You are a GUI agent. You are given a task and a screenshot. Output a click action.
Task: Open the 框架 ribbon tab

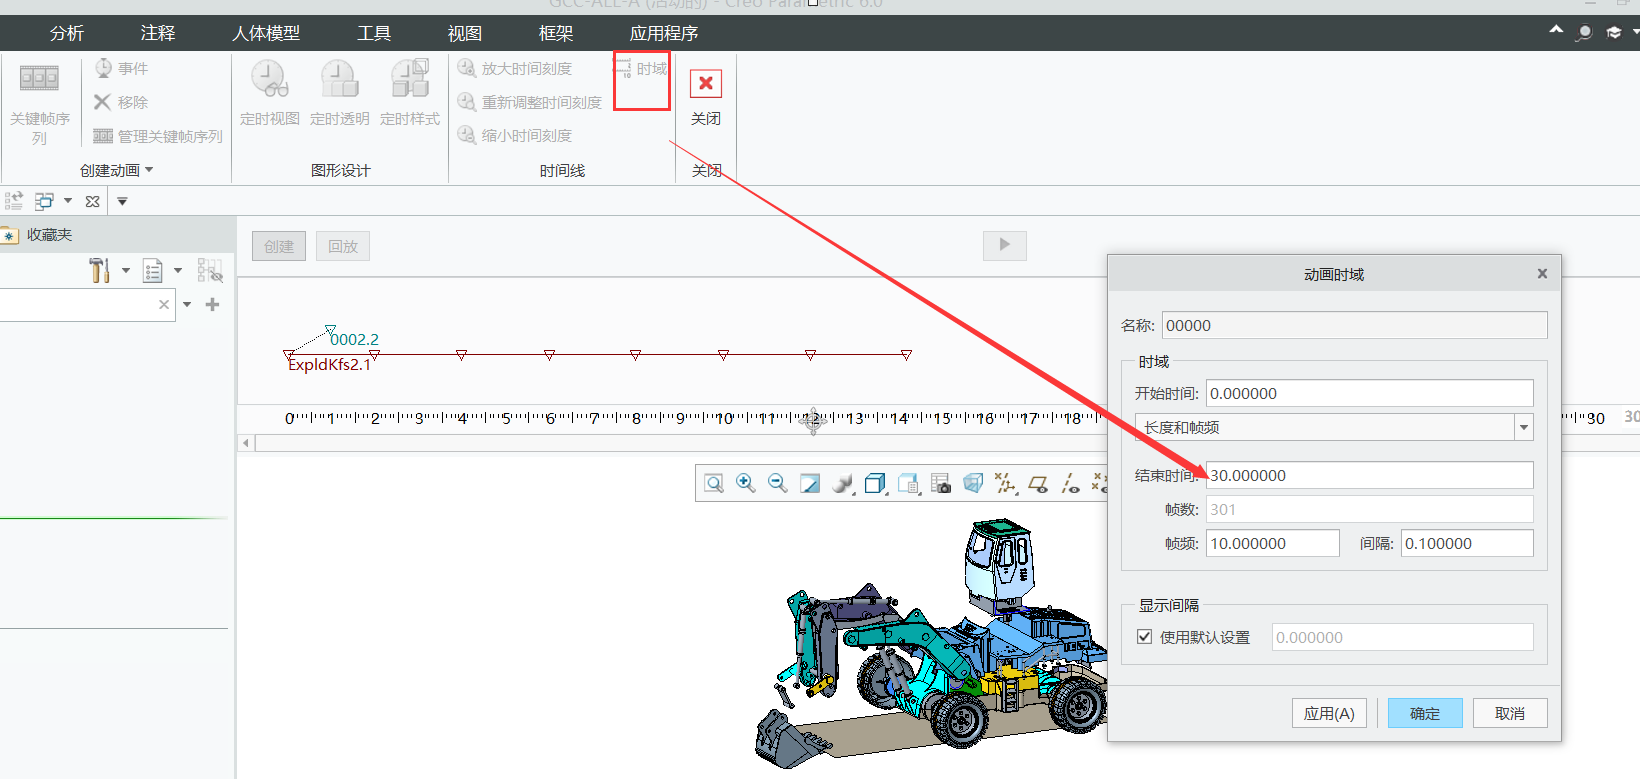click(x=556, y=33)
